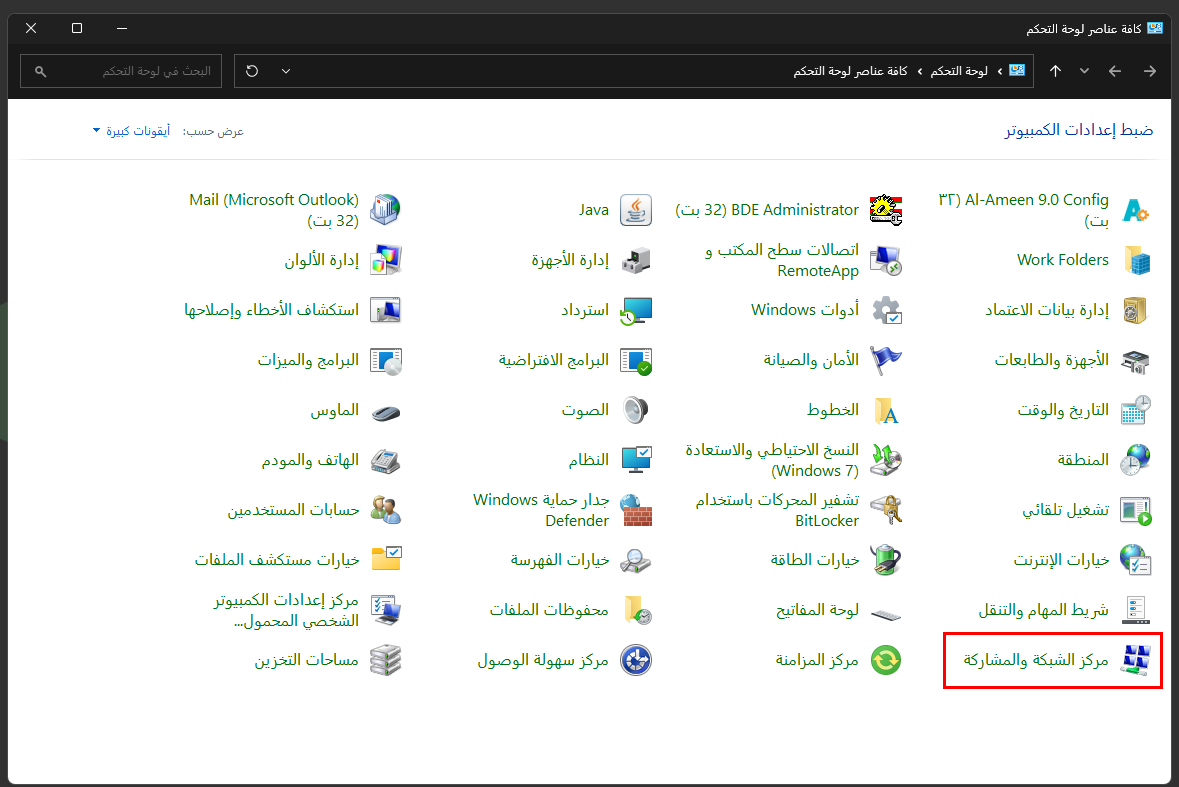Screen dimensions: 1179x787
Task: Click the Mail (Microsoft Outlook) icon
Action: click(386, 210)
